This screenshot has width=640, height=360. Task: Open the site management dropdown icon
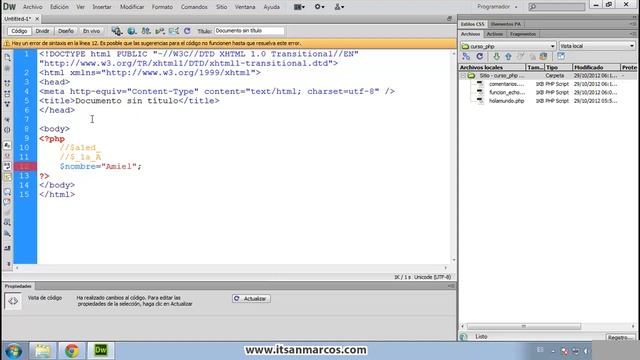point(339,7)
